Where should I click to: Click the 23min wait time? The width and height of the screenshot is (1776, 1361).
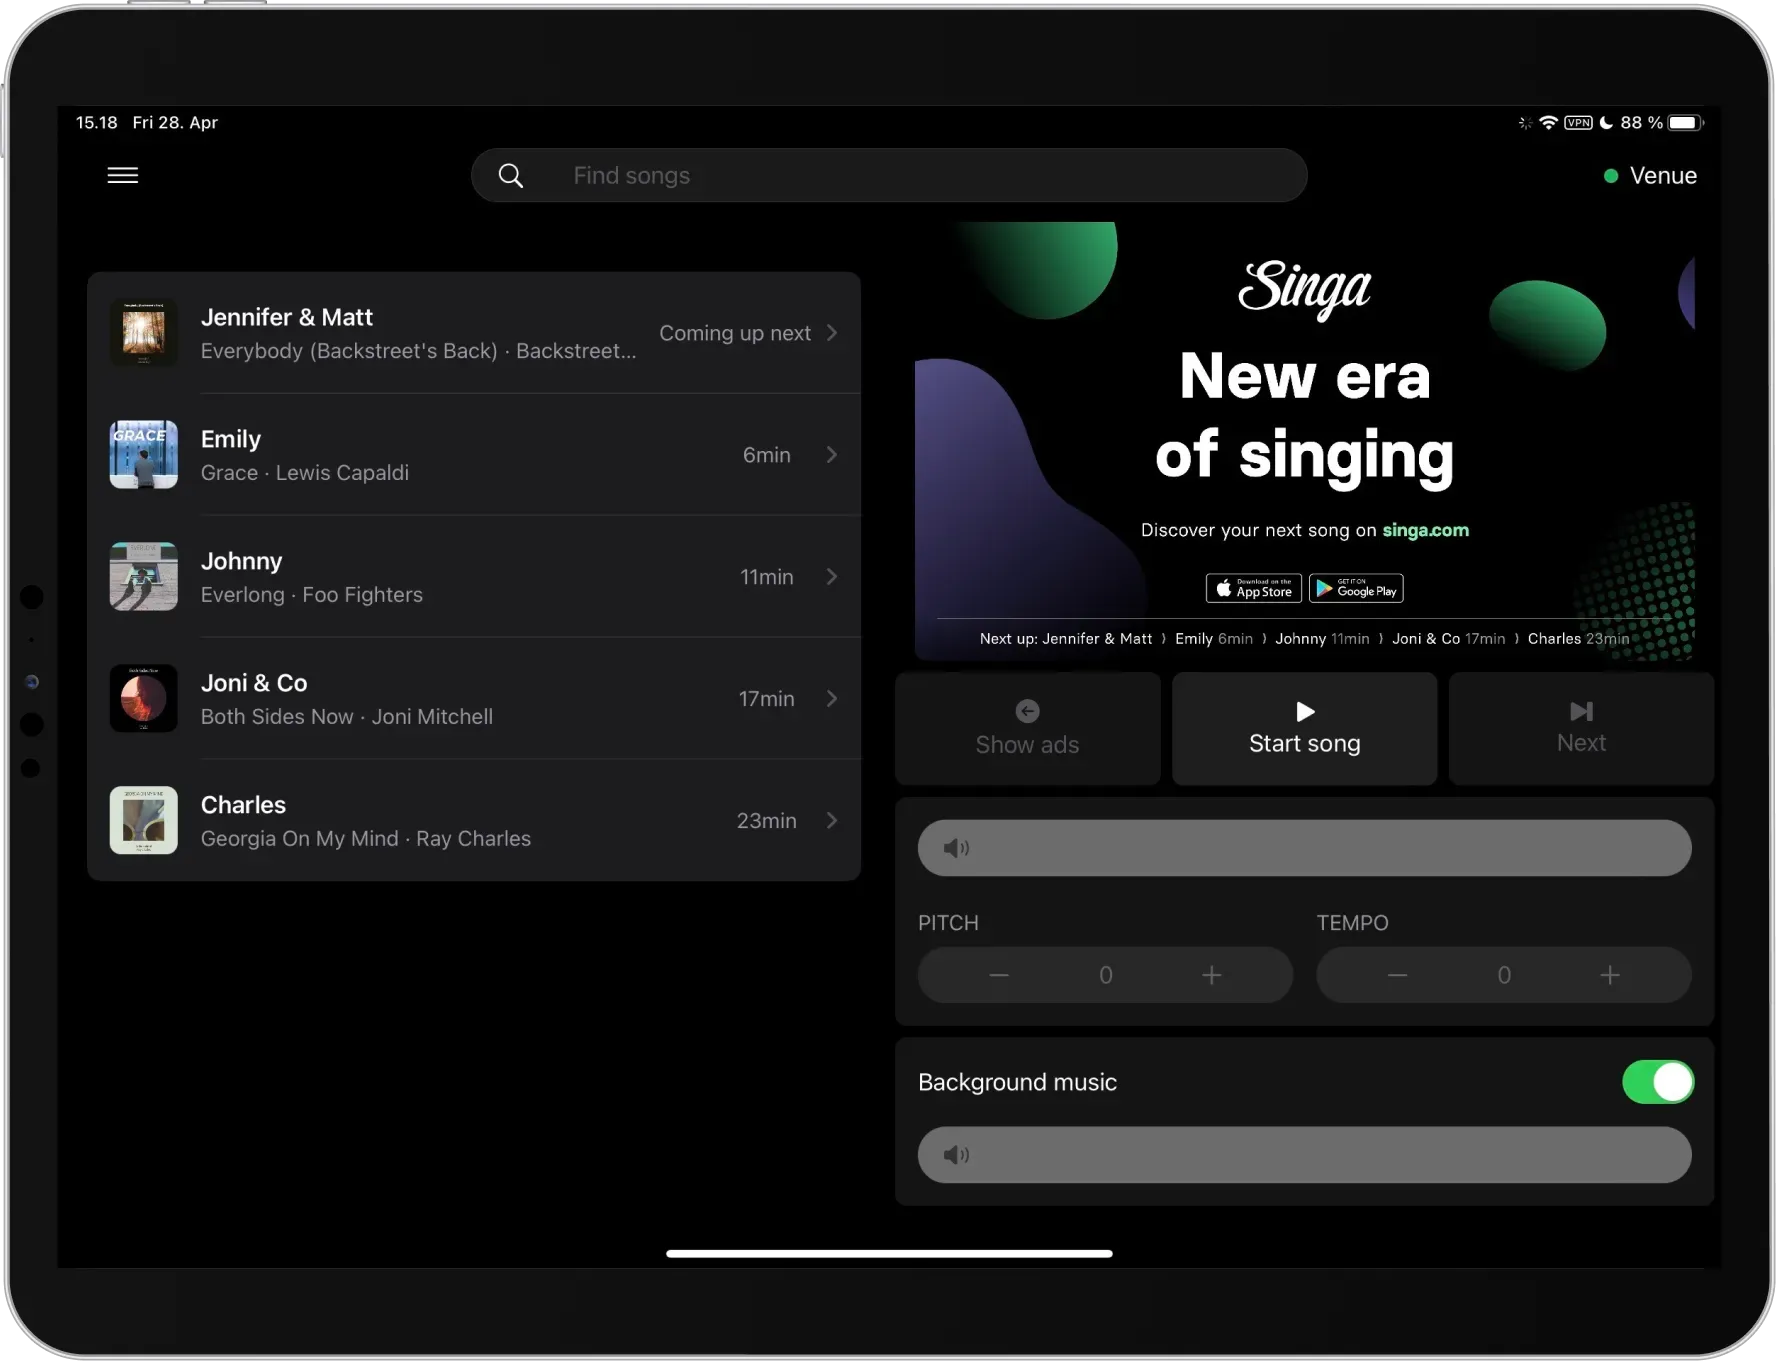[767, 821]
